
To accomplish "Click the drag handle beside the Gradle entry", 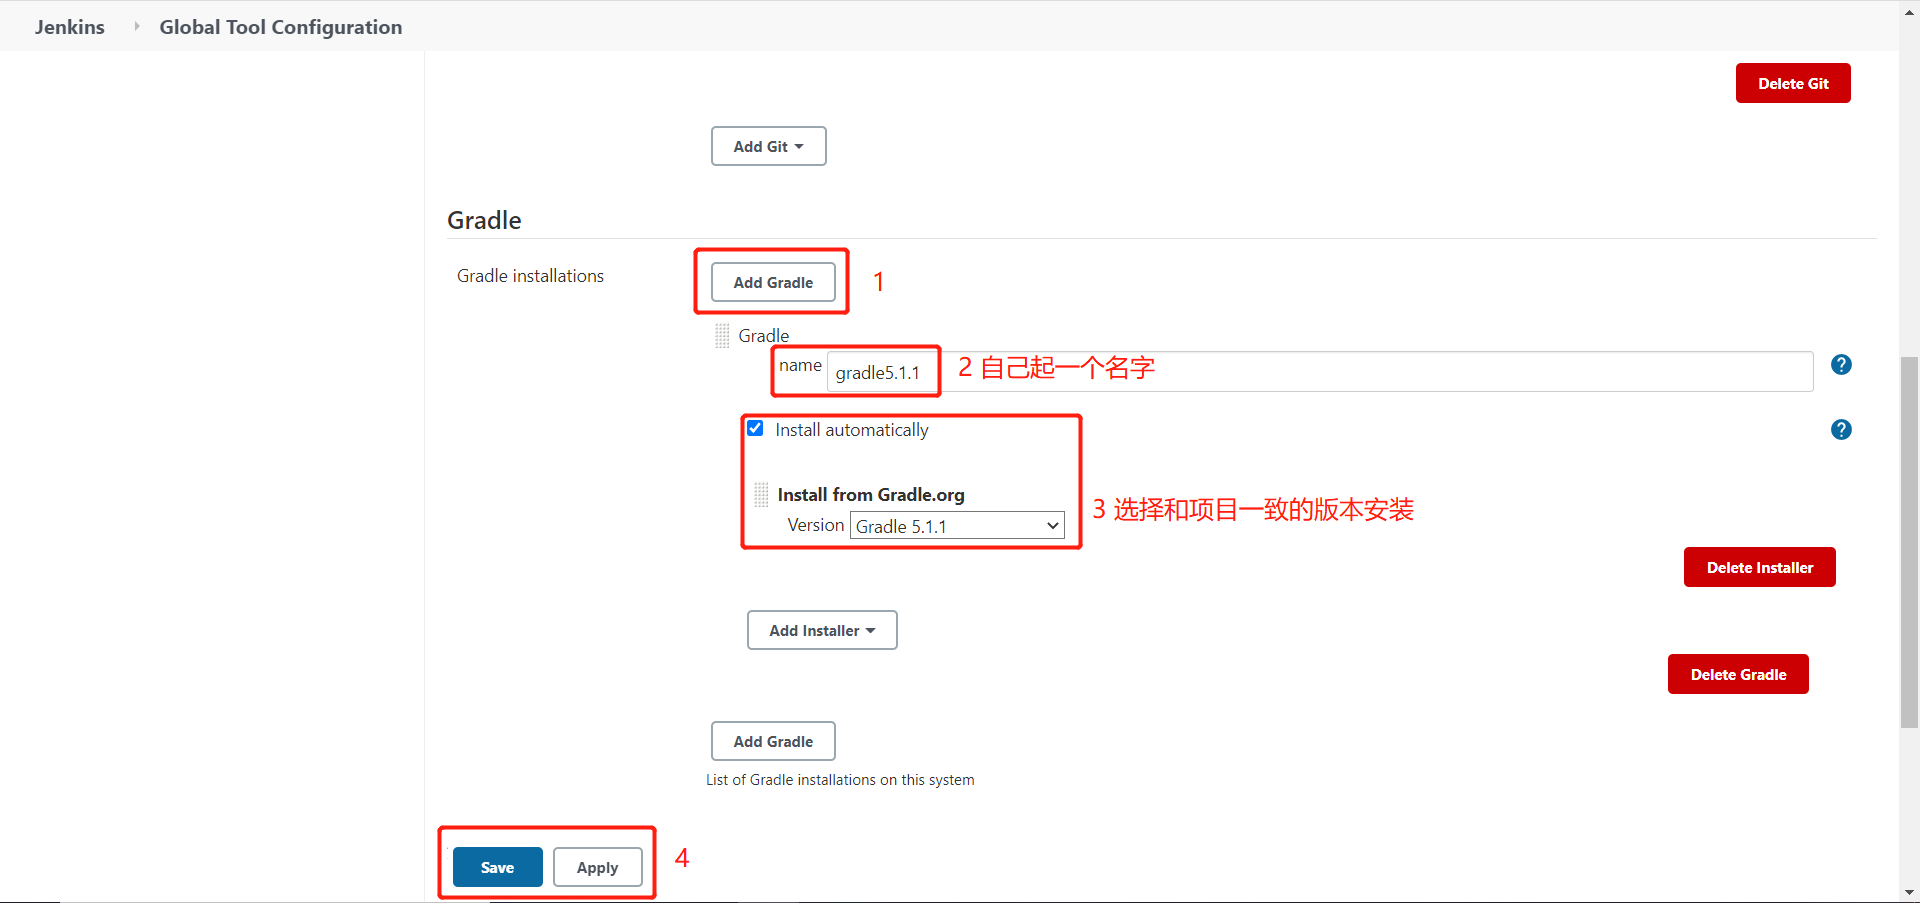I will [x=722, y=335].
